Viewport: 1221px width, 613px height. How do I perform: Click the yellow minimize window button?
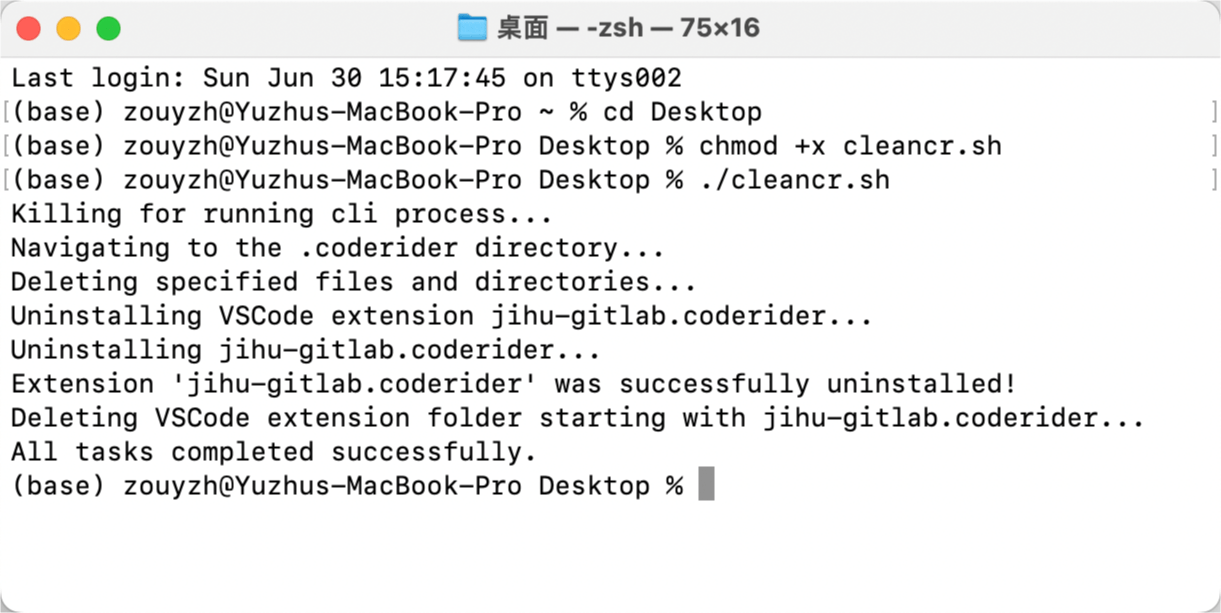tap(69, 28)
